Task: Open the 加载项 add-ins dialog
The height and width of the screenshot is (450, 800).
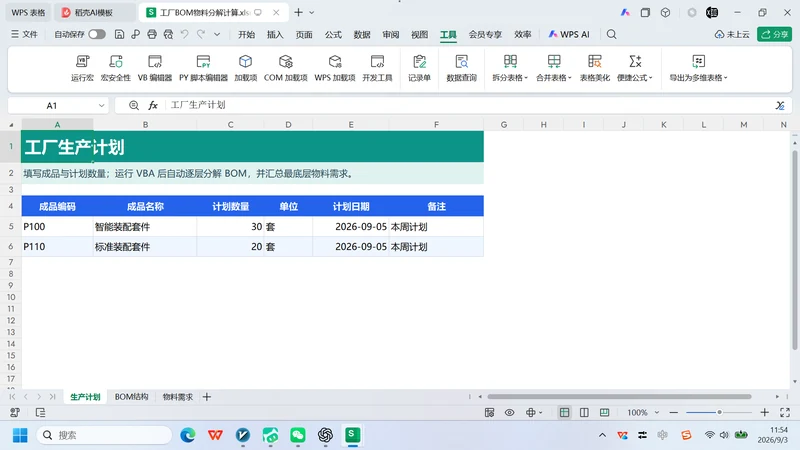Action: tap(245, 68)
